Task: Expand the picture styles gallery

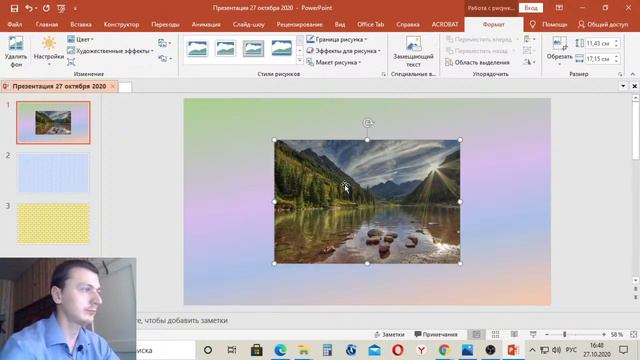Action: [300, 60]
